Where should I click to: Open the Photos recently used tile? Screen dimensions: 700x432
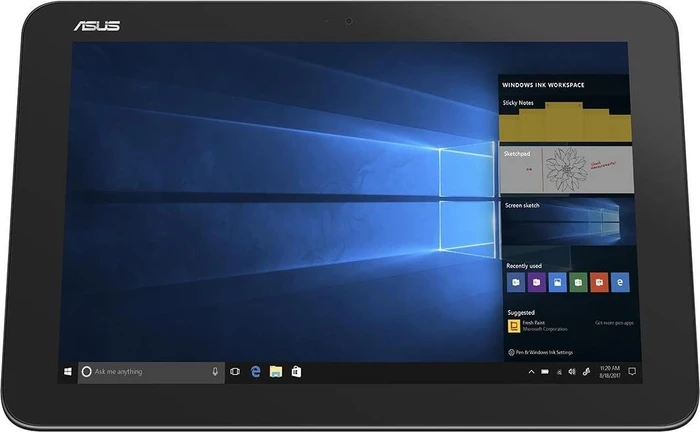pos(558,282)
